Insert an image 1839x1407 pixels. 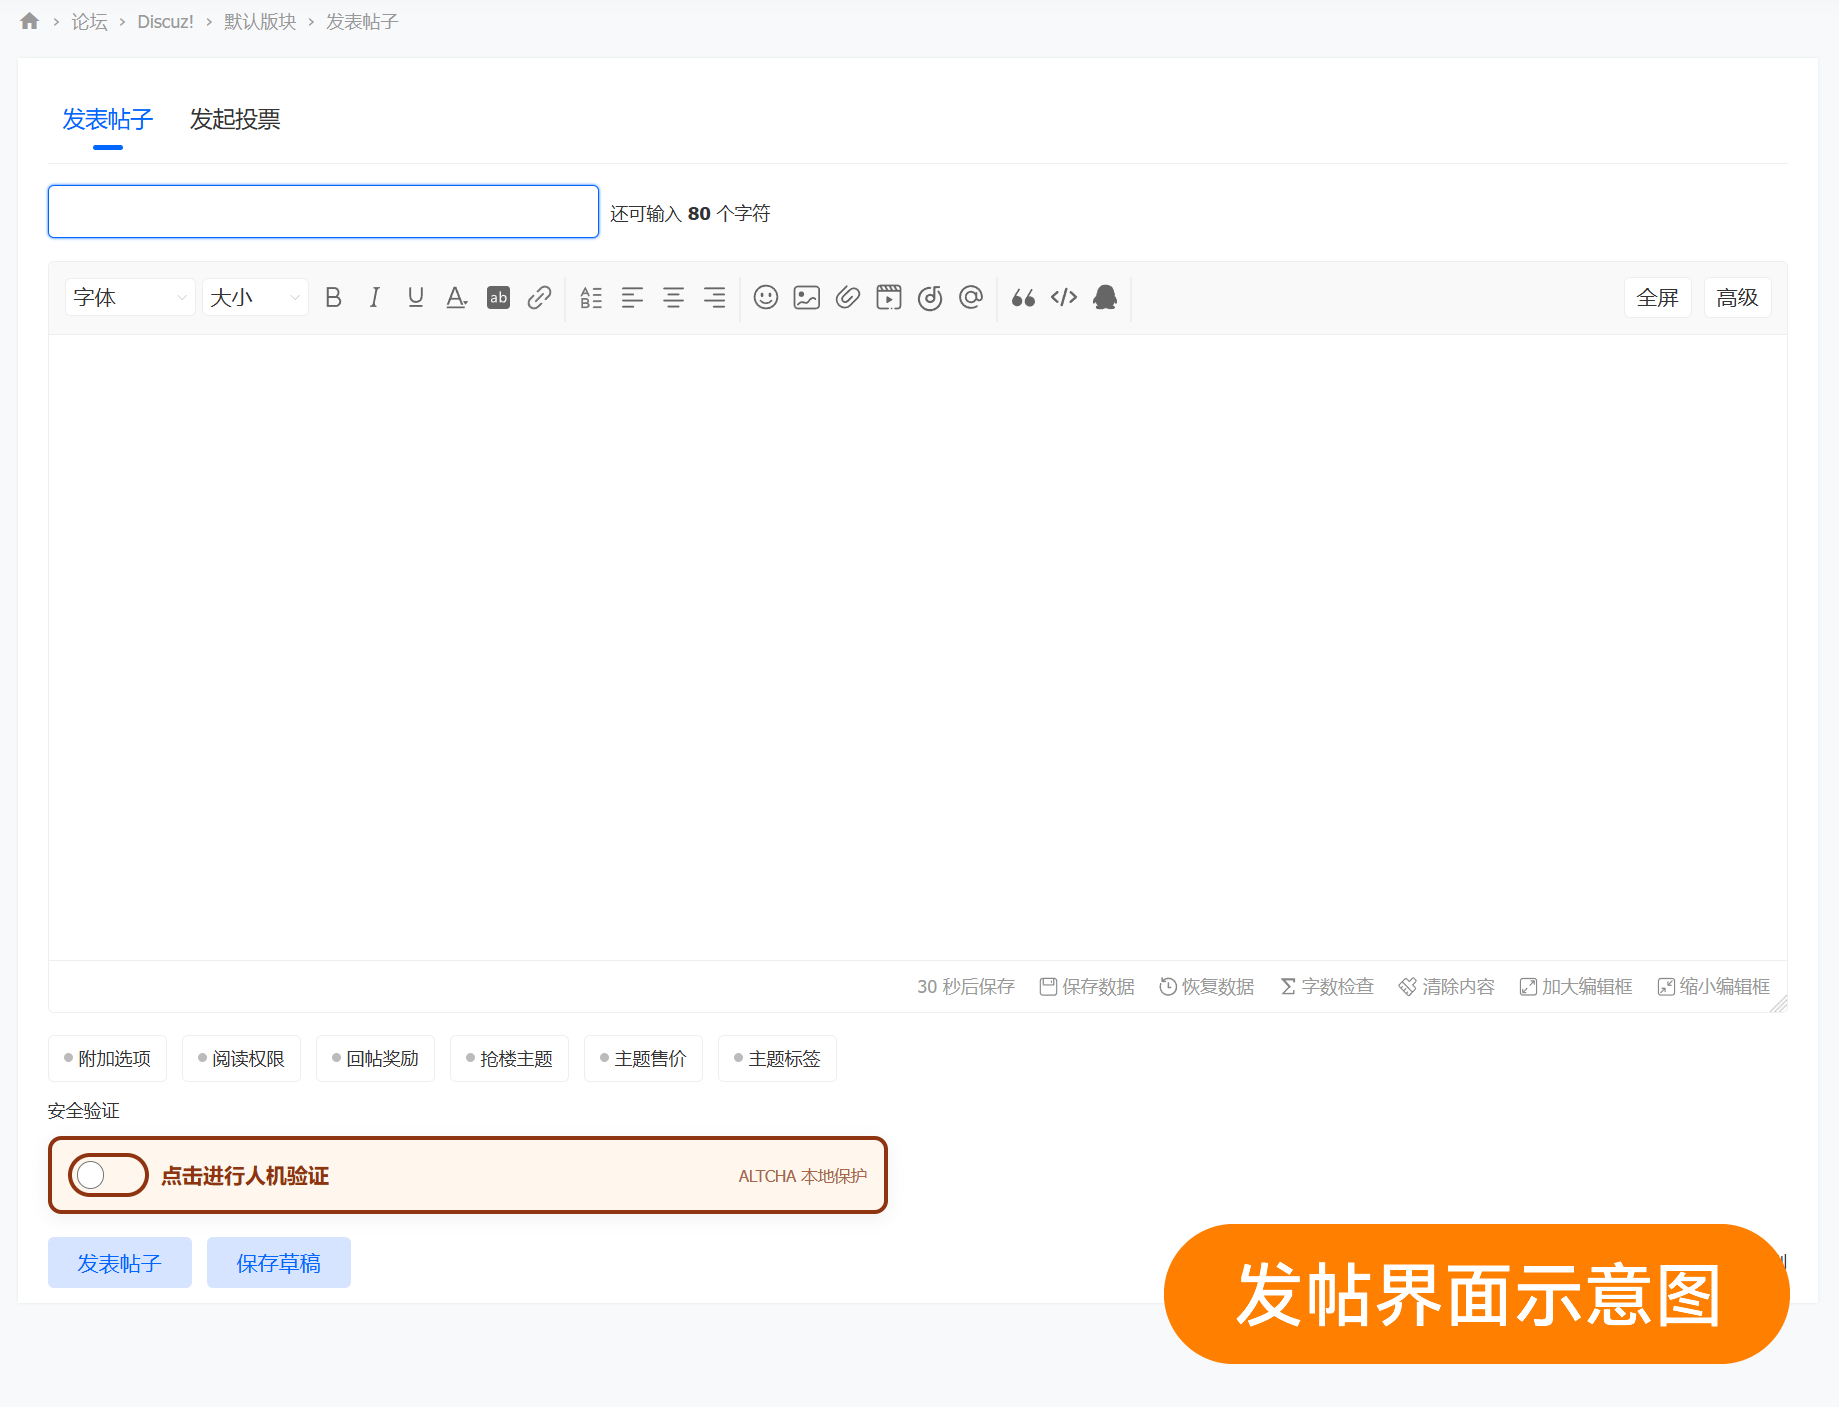(x=807, y=297)
